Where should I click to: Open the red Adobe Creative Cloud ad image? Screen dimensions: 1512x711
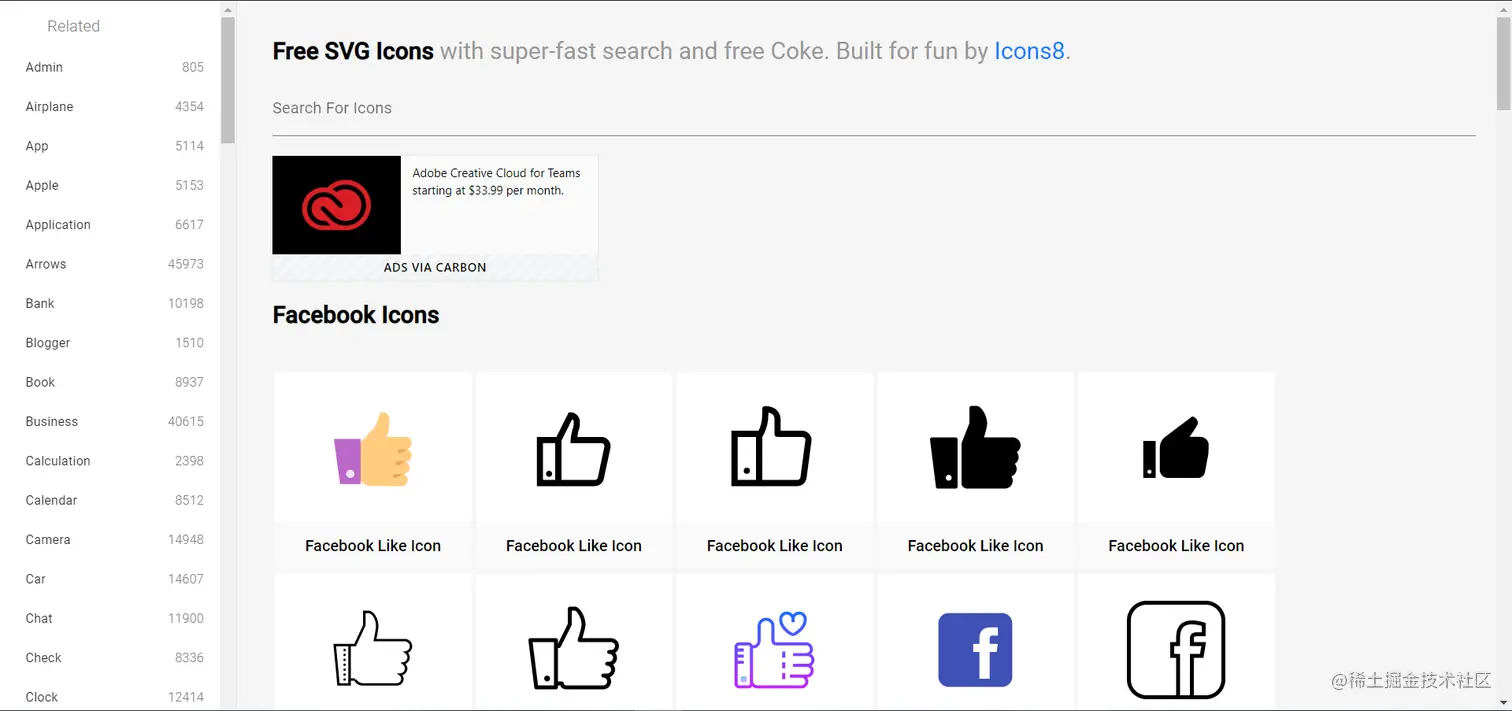(x=336, y=205)
